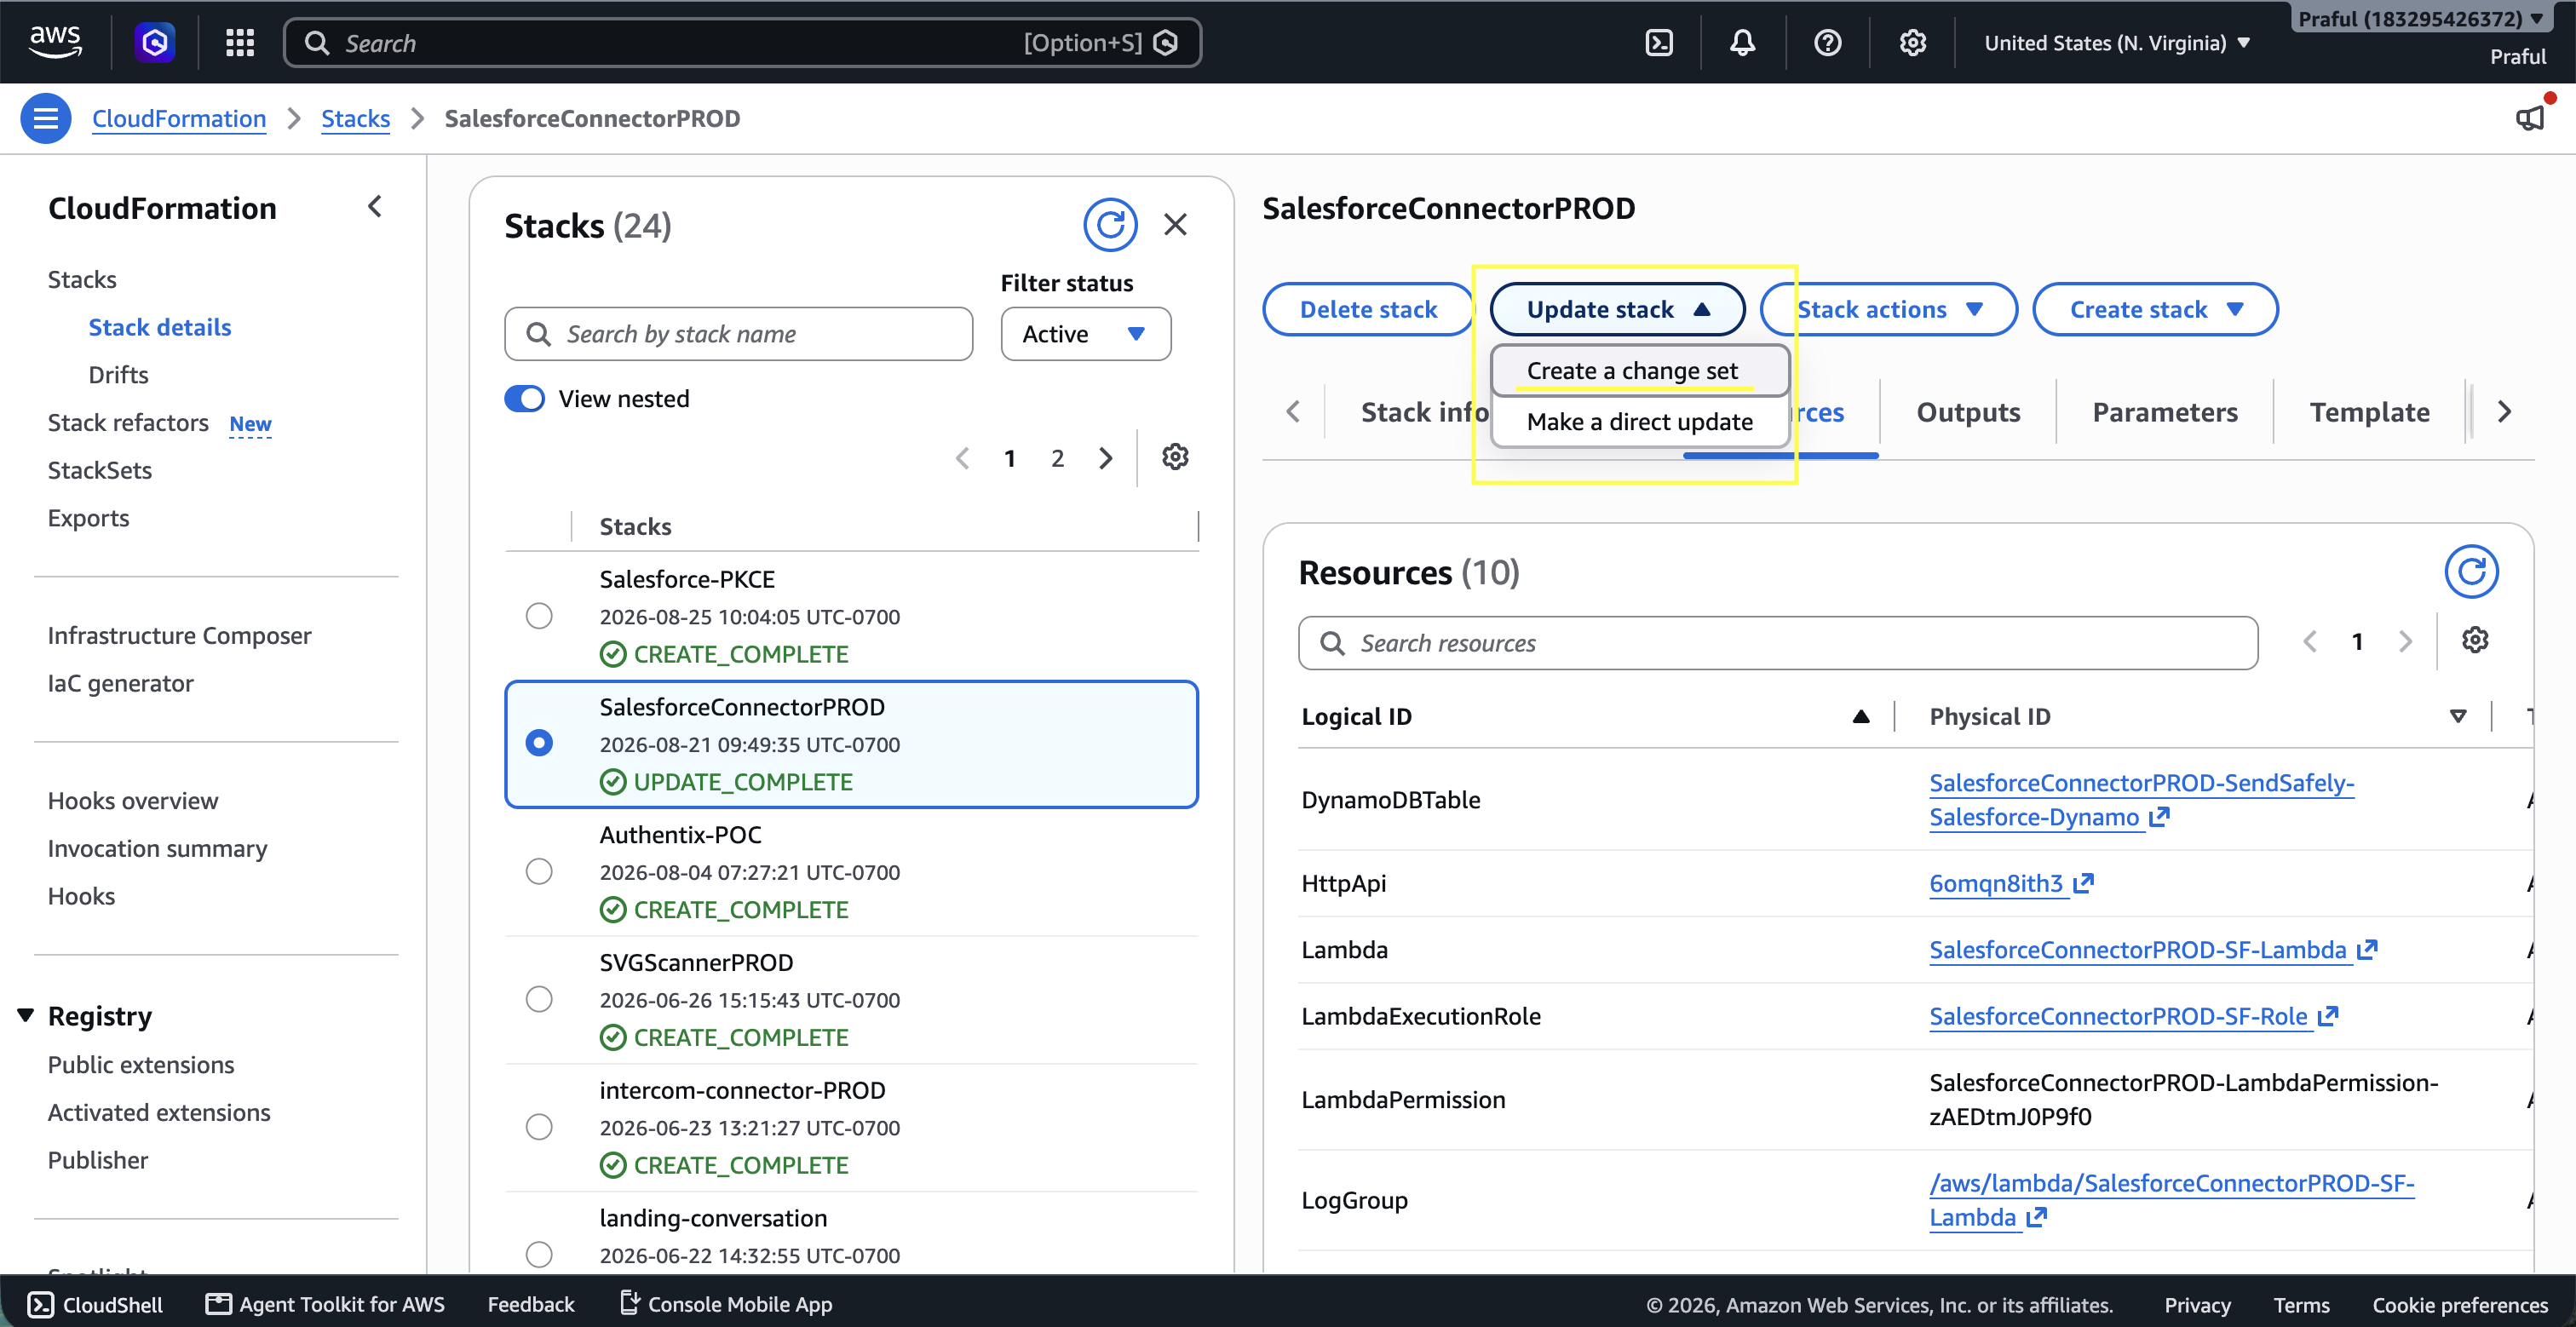
Task: Open CloudShell in the bottom bar
Action: pos(95,1304)
